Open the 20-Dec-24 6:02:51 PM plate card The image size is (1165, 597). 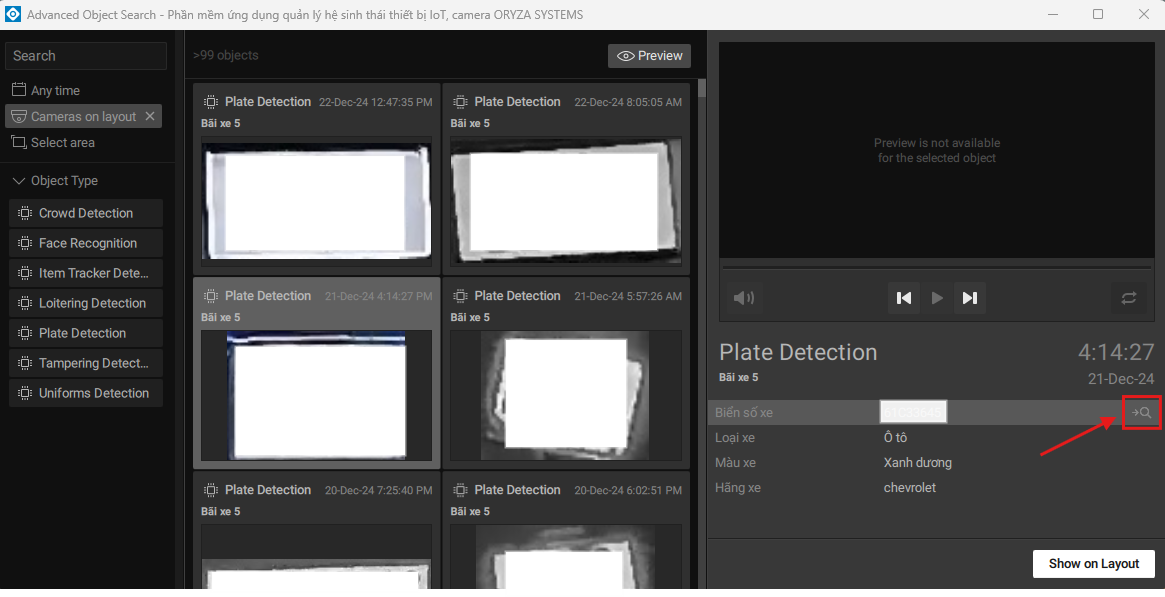coord(566,531)
